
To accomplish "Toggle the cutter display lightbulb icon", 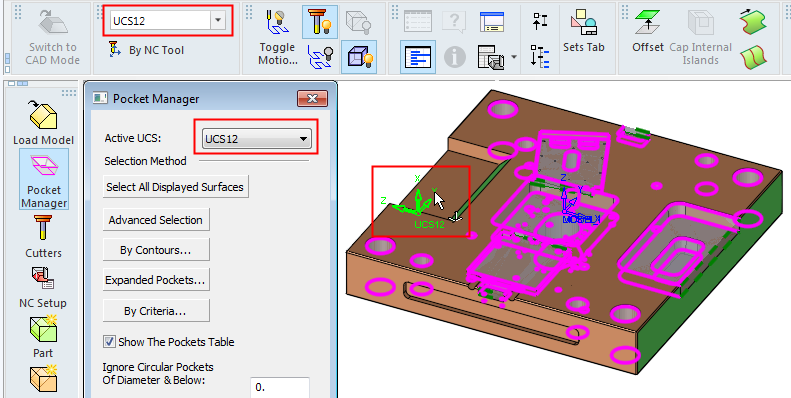I will pyautogui.click(x=320, y=22).
